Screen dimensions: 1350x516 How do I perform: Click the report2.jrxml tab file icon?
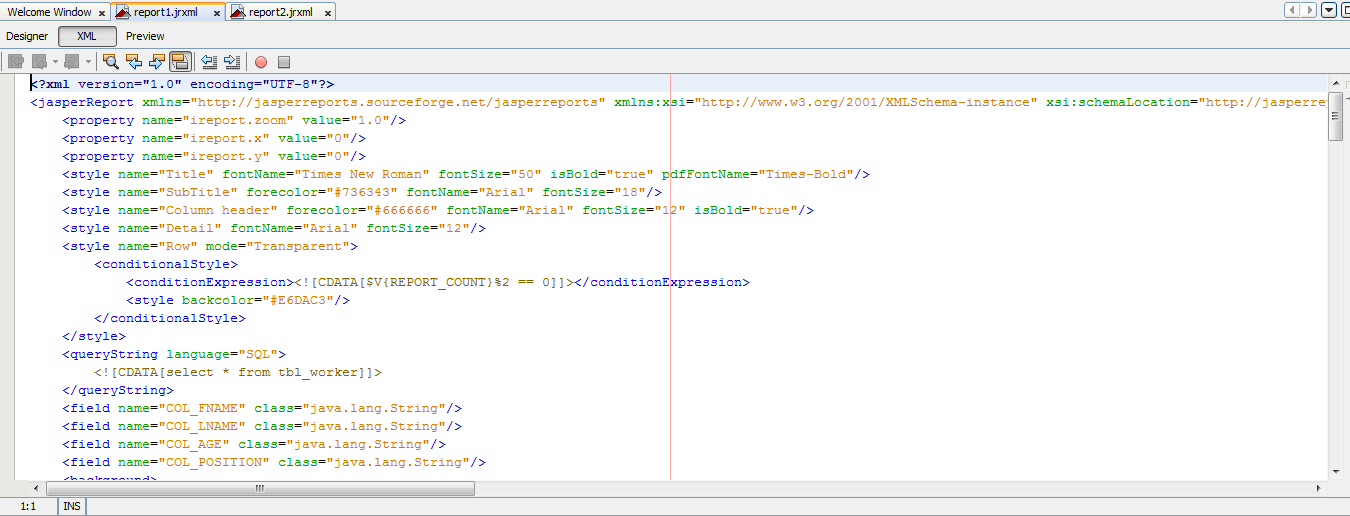[238, 12]
